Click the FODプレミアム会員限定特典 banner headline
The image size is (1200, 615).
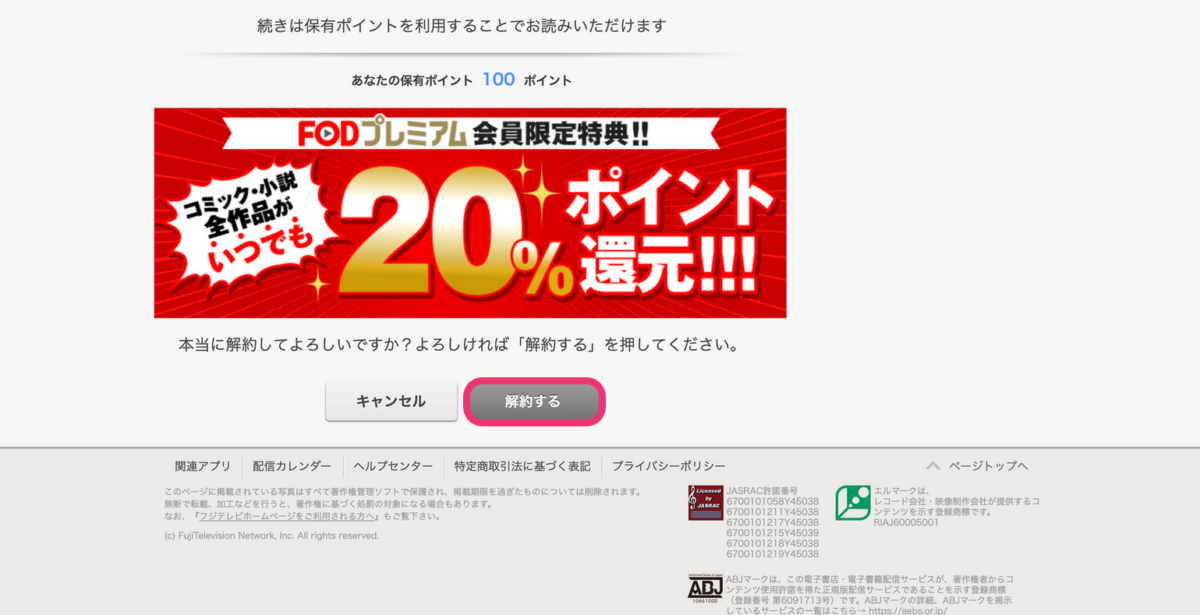(x=470, y=135)
